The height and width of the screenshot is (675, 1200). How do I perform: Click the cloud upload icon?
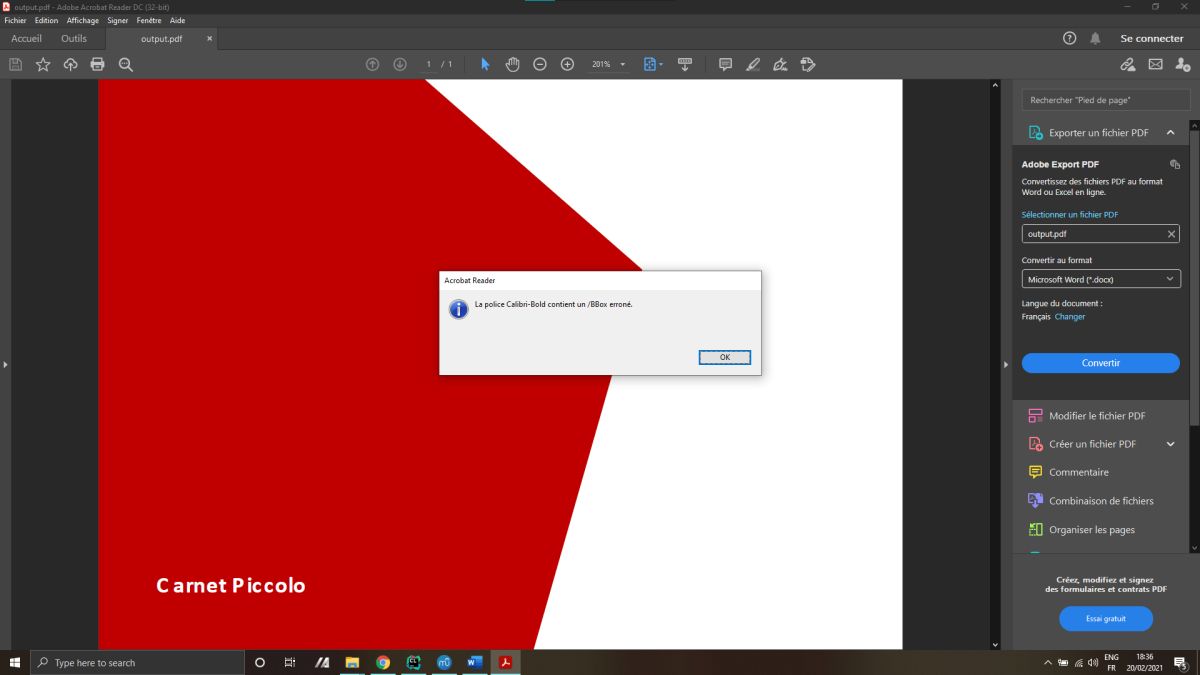click(x=70, y=64)
